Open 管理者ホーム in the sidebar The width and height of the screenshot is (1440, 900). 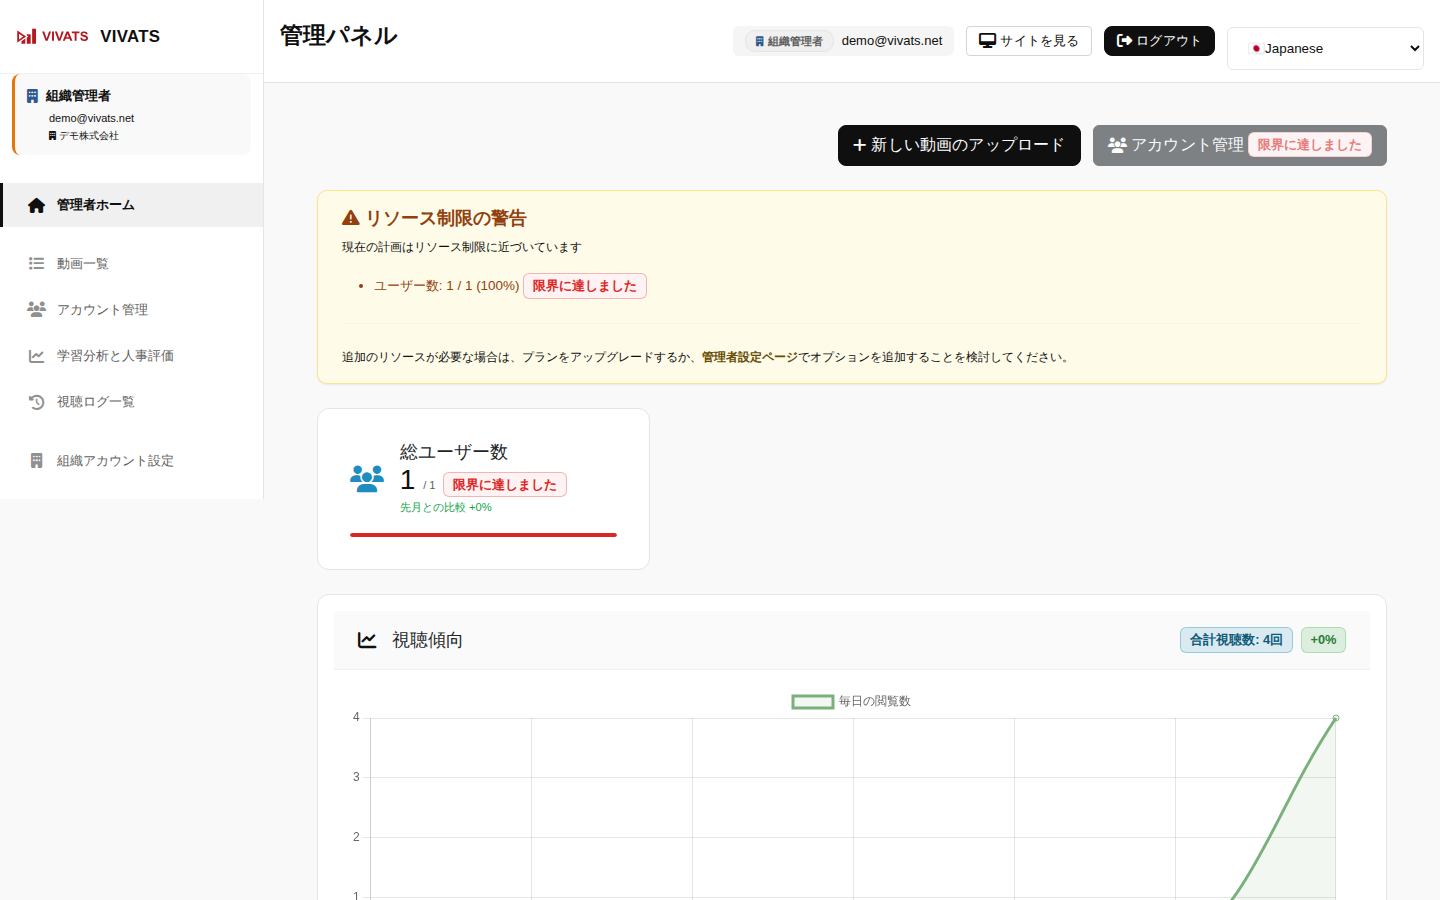click(x=132, y=205)
